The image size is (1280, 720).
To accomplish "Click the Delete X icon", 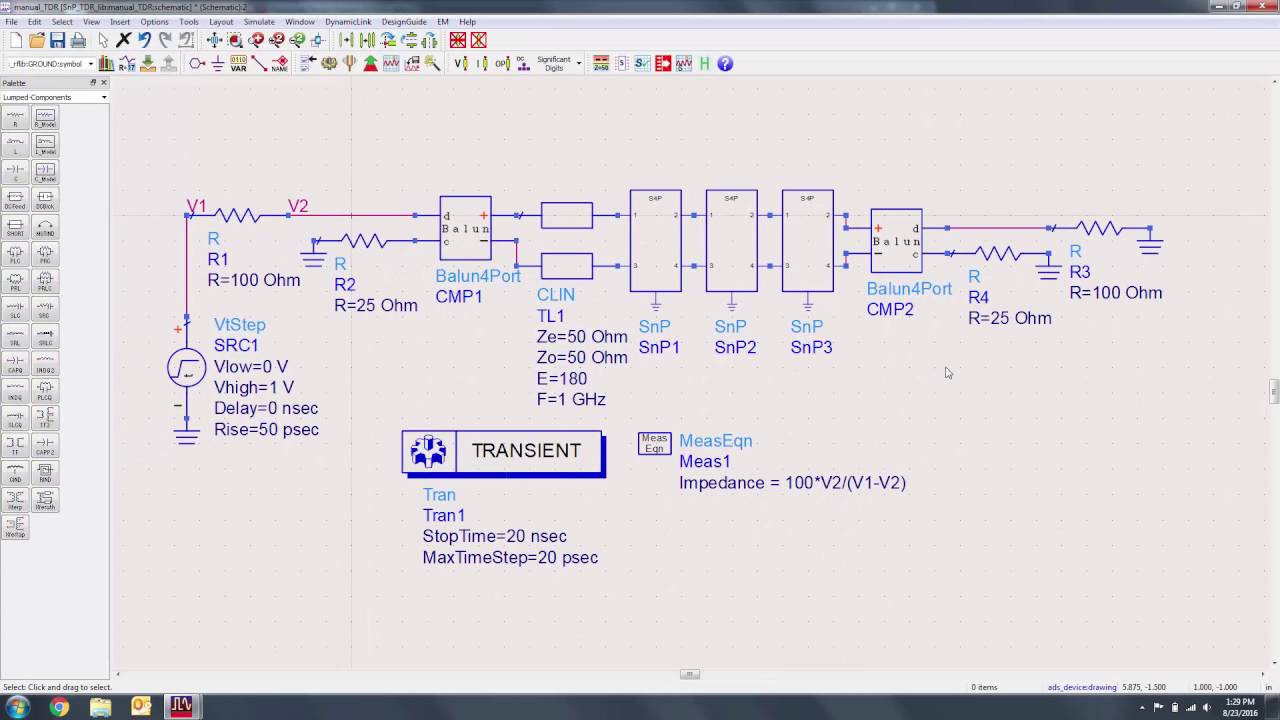I will 124,40.
